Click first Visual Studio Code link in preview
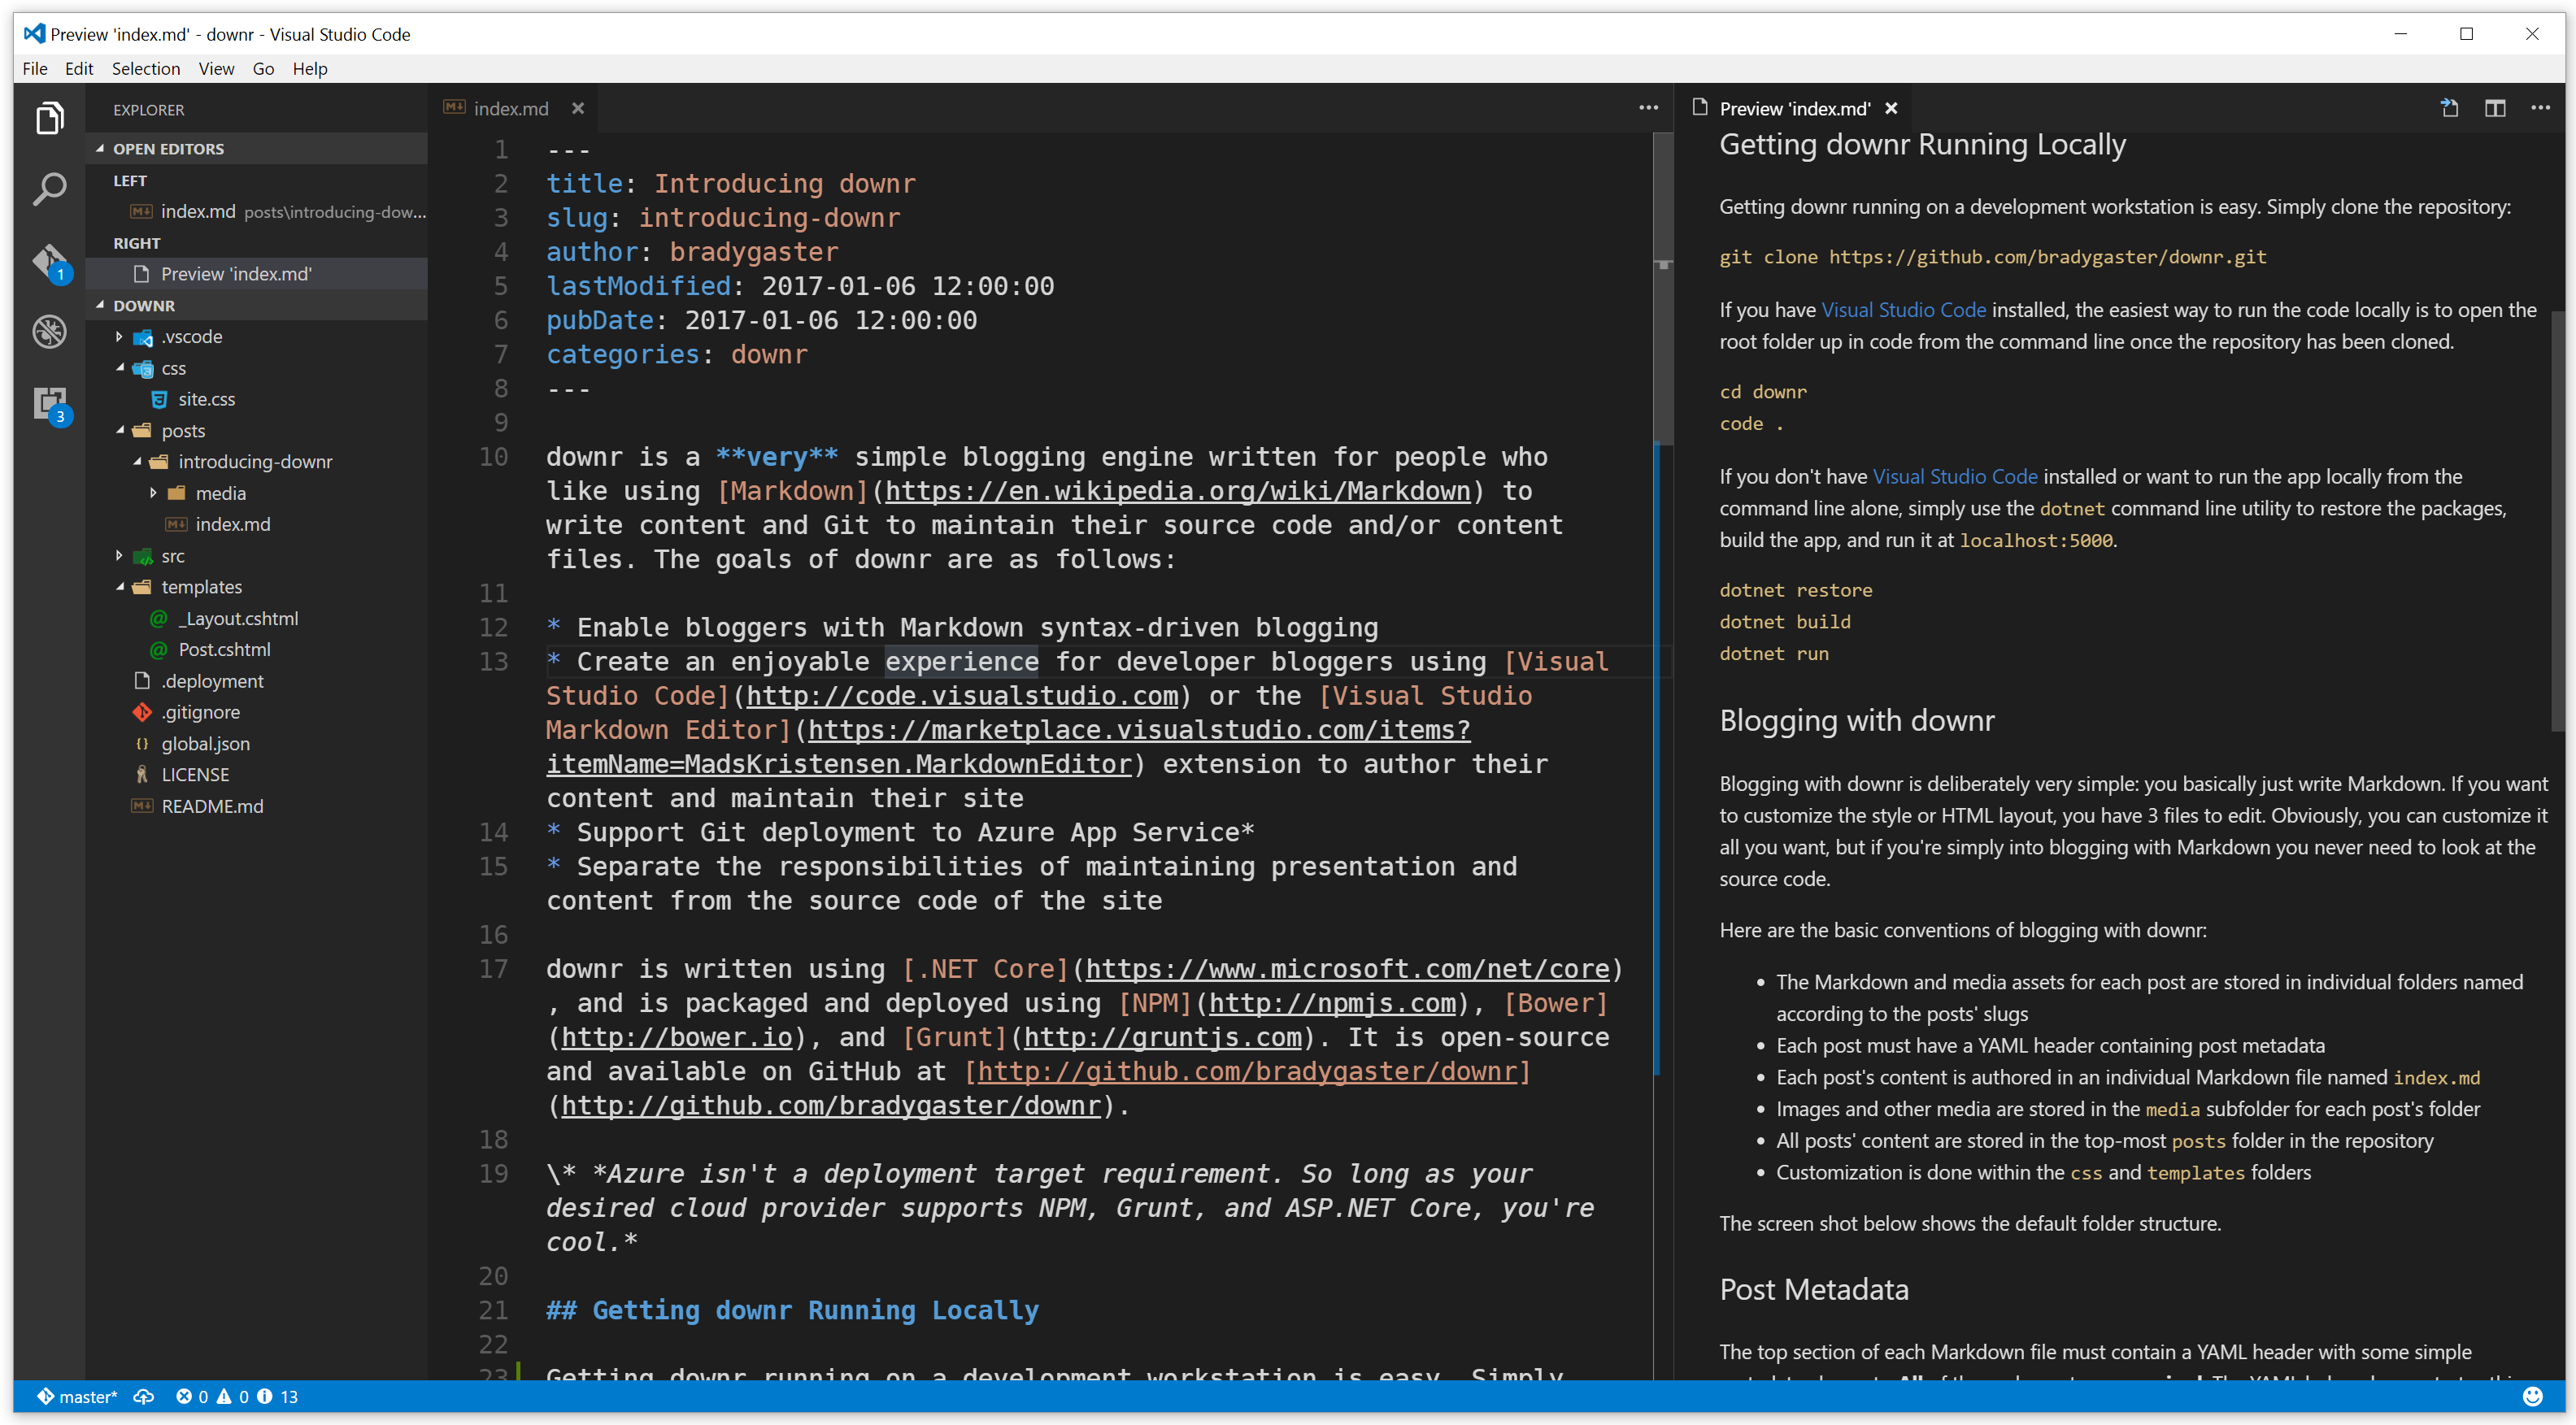 pyautogui.click(x=1903, y=310)
